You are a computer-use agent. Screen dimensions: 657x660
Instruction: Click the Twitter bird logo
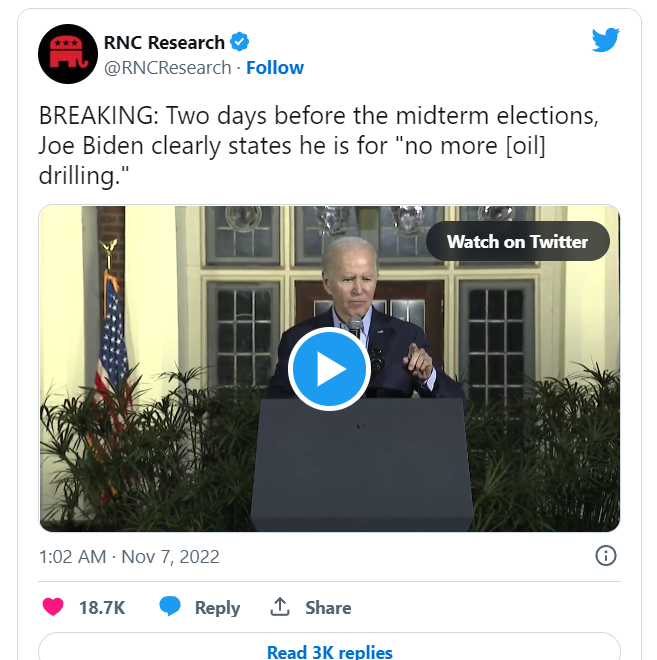click(x=605, y=40)
